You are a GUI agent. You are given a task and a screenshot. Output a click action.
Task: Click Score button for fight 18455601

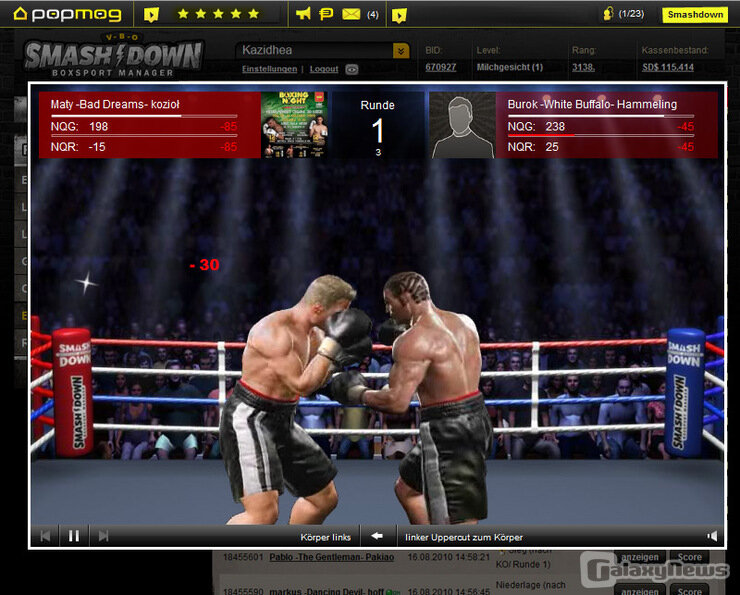pos(690,557)
